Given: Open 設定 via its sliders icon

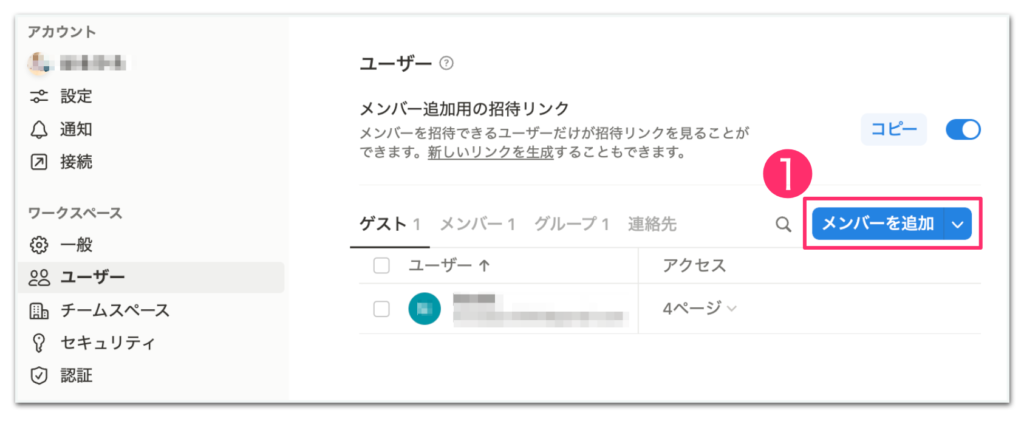Looking at the screenshot, I should tap(39, 97).
